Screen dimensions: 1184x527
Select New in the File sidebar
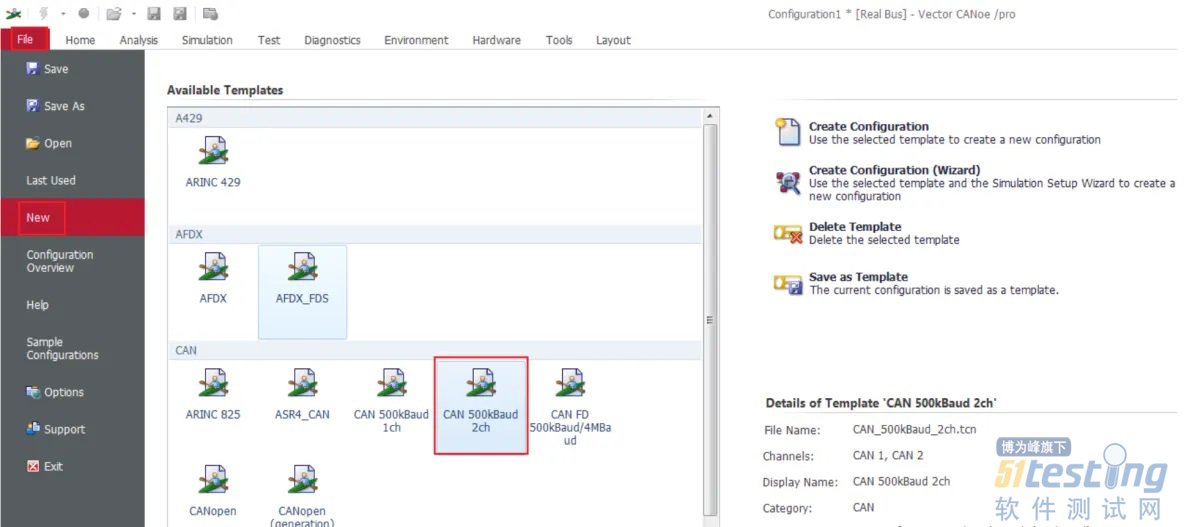tap(72, 217)
